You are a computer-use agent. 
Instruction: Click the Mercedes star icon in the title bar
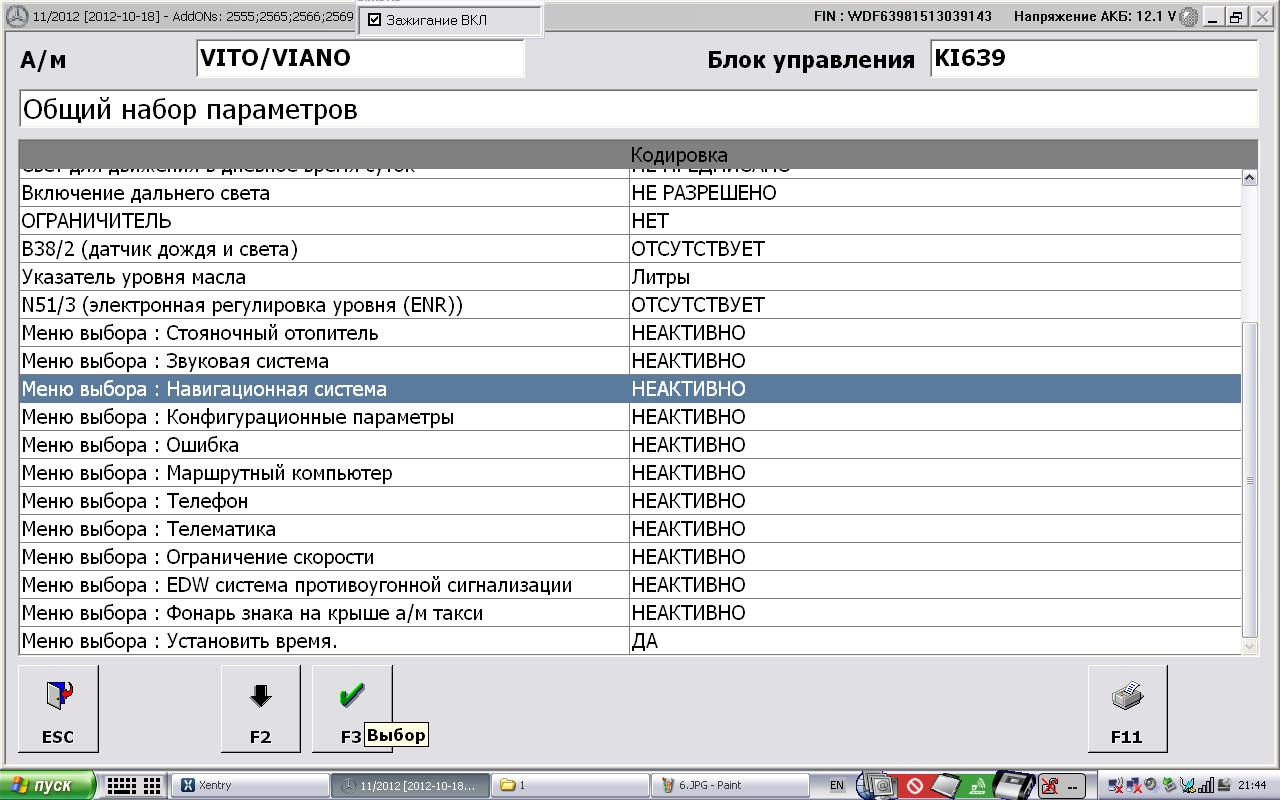click(x=17, y=16)
